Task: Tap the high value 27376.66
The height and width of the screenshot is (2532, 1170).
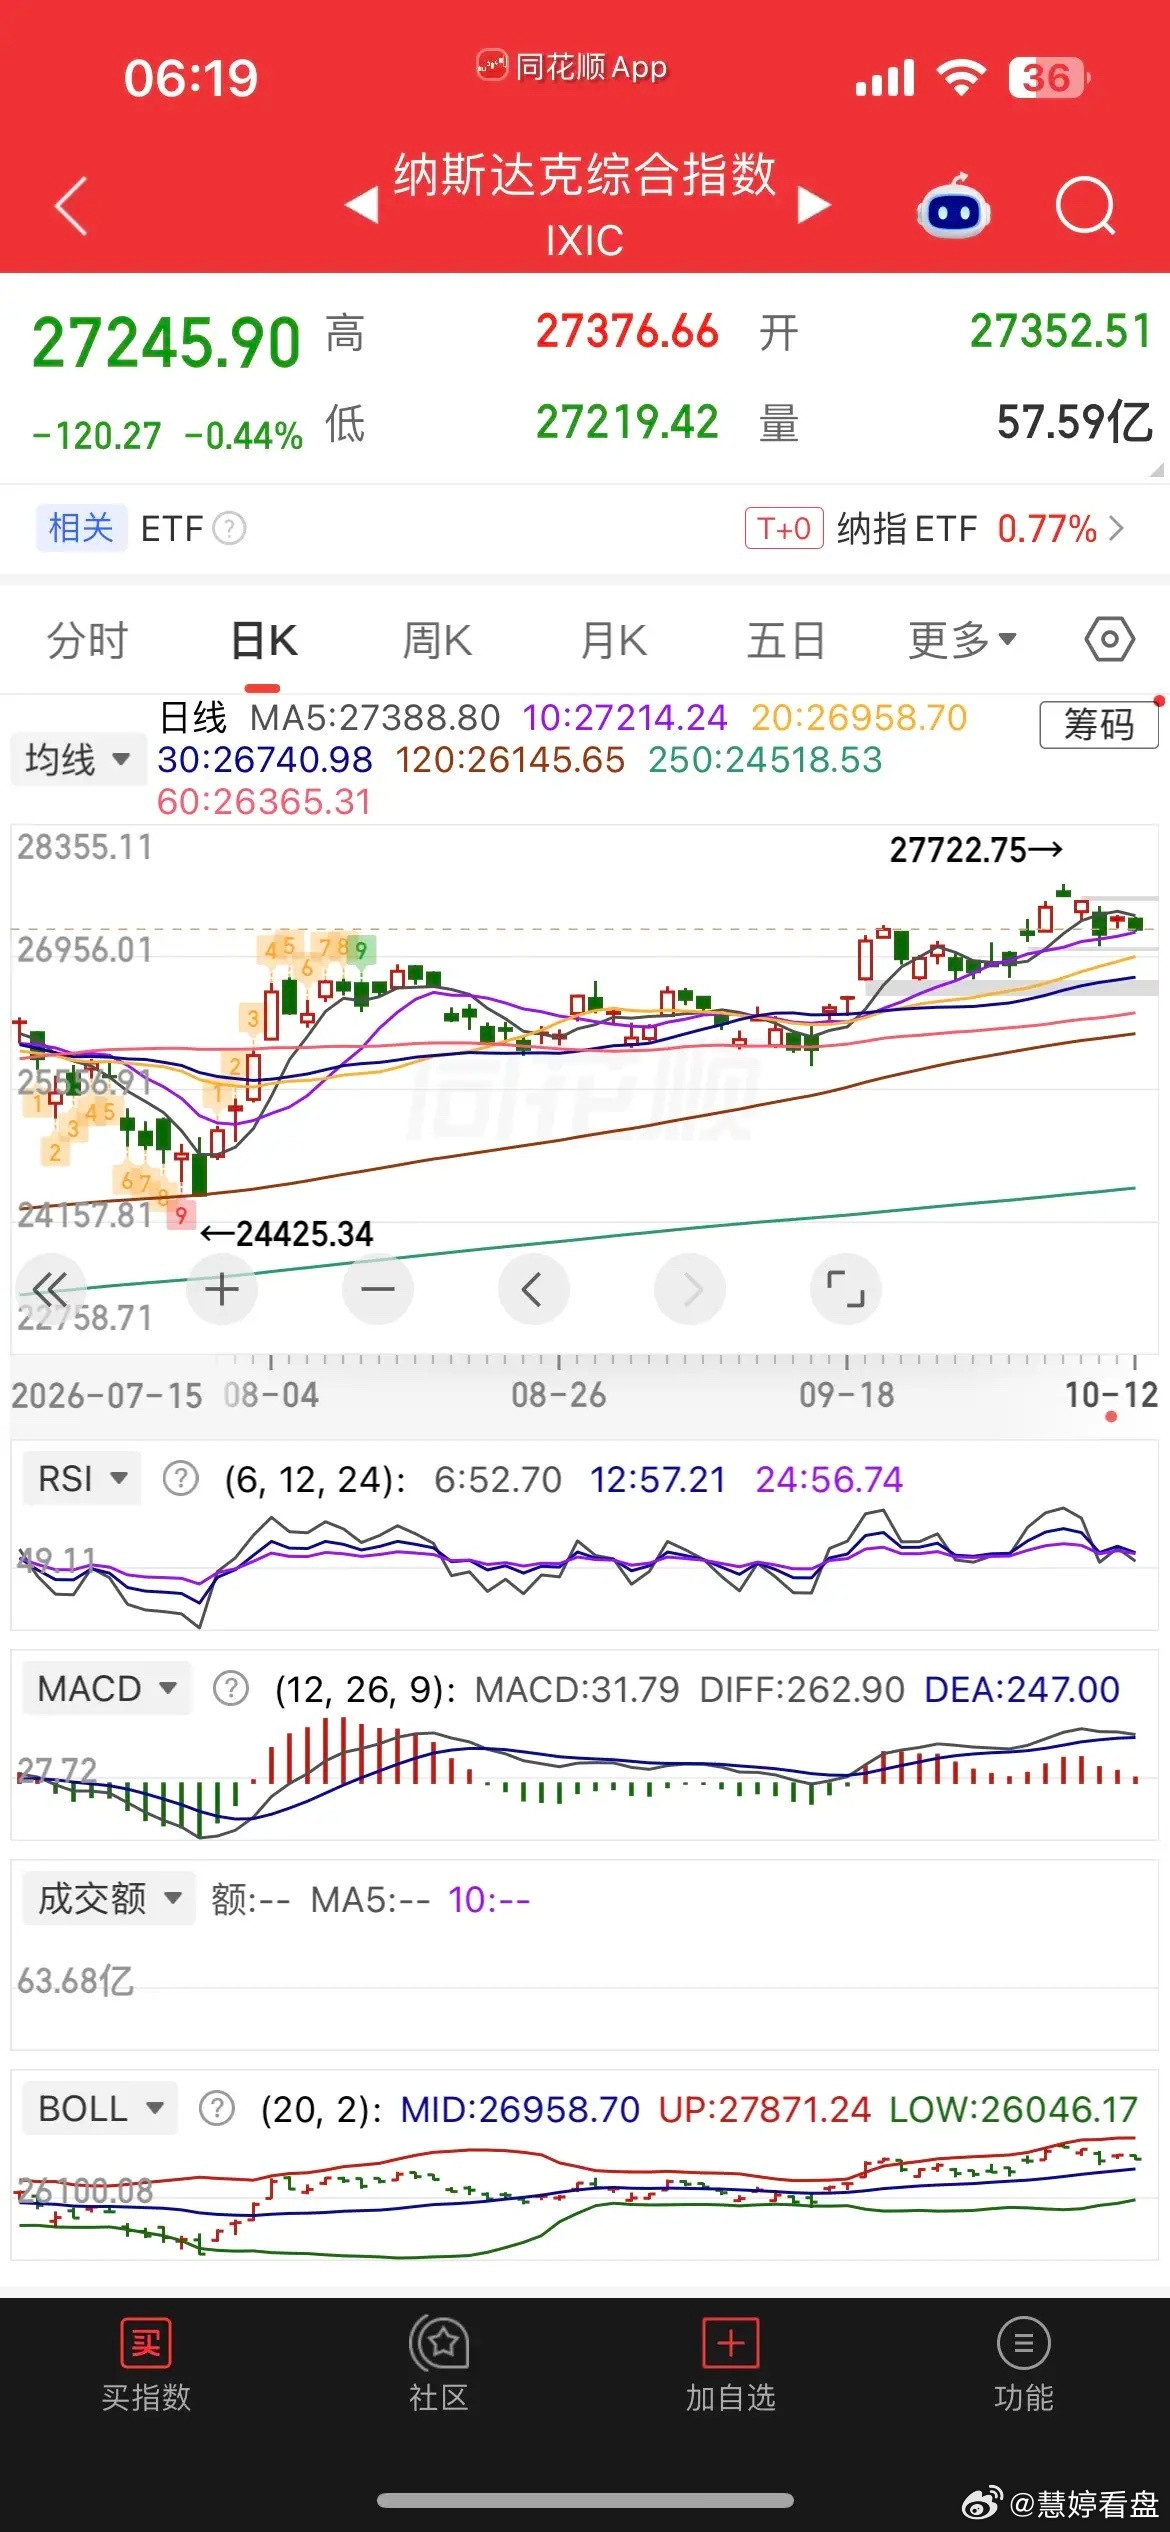Action: [627, 331]
